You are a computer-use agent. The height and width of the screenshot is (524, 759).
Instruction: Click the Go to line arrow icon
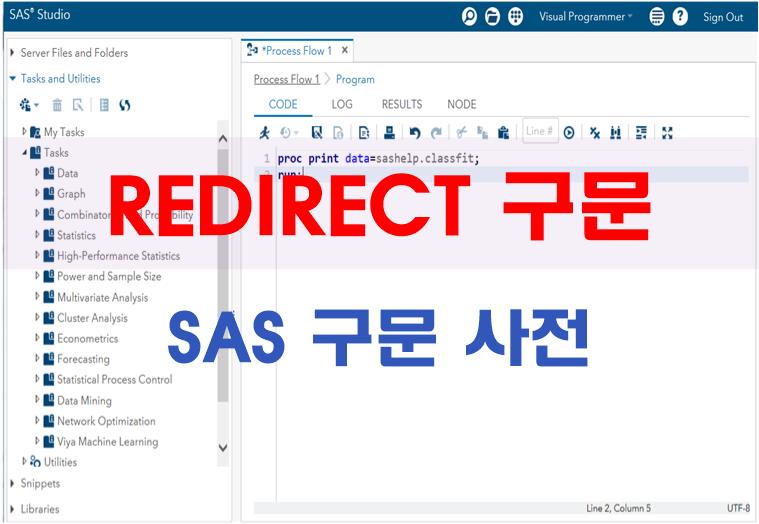(569, 133)
